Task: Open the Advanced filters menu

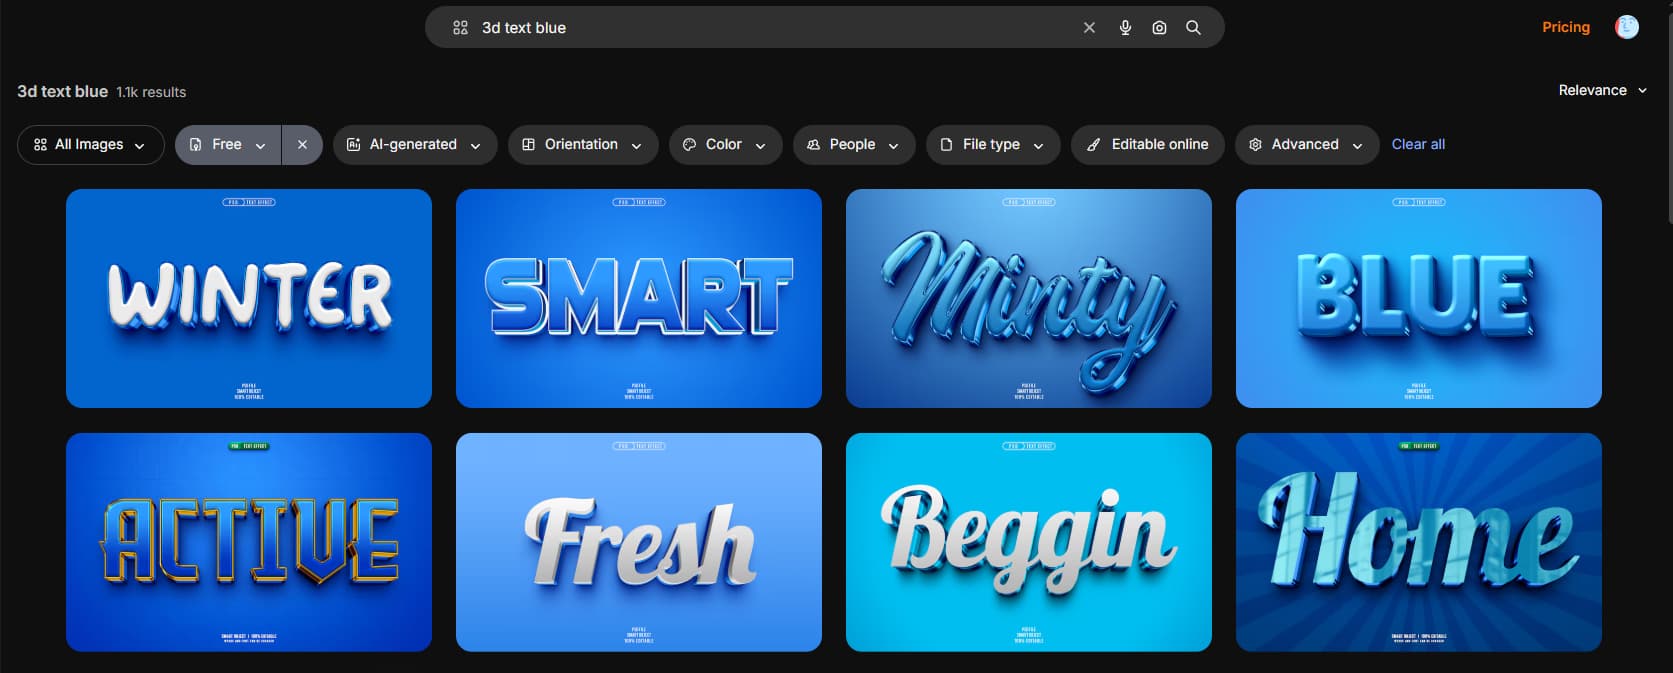Action: click(1305, 145)
